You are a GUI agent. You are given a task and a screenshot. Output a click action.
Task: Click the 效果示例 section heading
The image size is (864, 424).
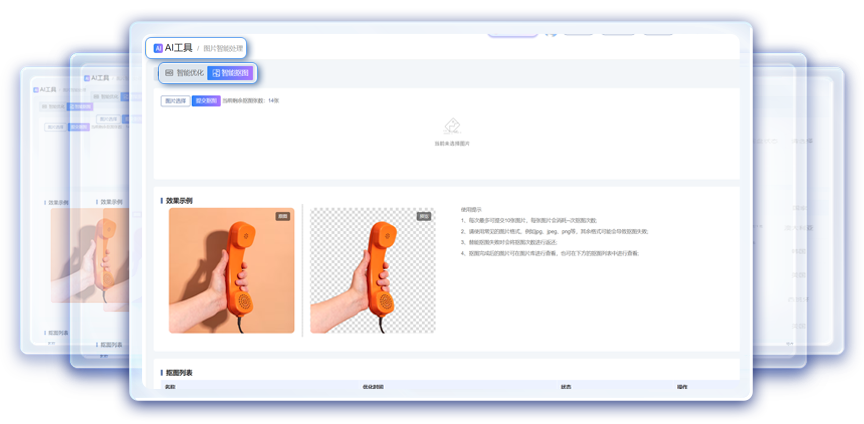180,201
